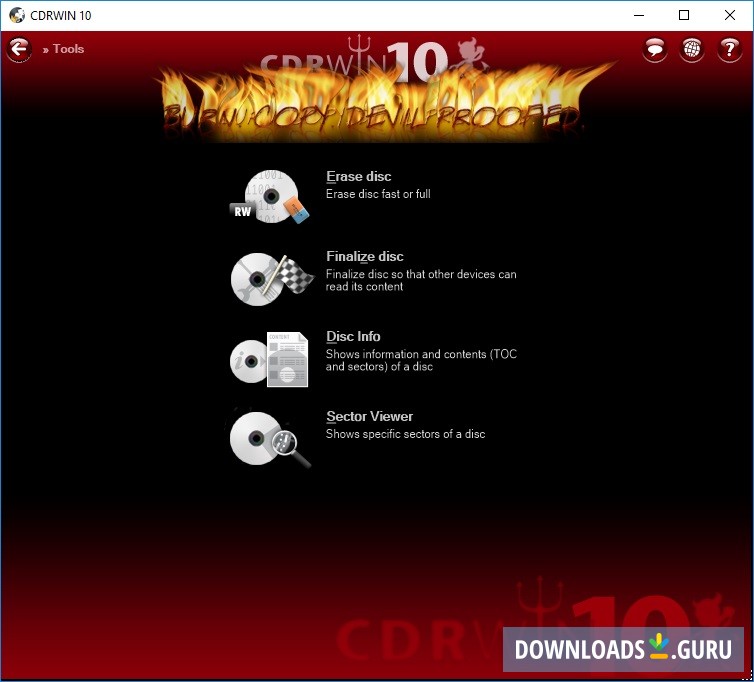This screenshot has height=682, width=754.
Task: Open the Sector Viewer title link
Action: 369,416
